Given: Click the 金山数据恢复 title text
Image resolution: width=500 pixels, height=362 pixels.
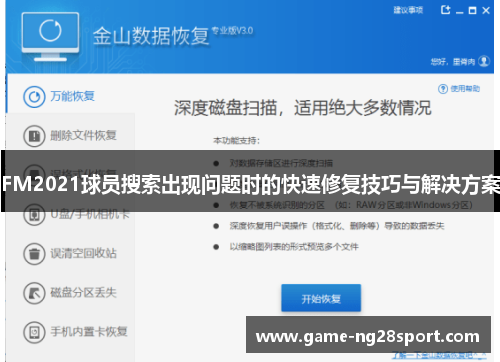Looking at the screenshot, I should coord(151,36).
